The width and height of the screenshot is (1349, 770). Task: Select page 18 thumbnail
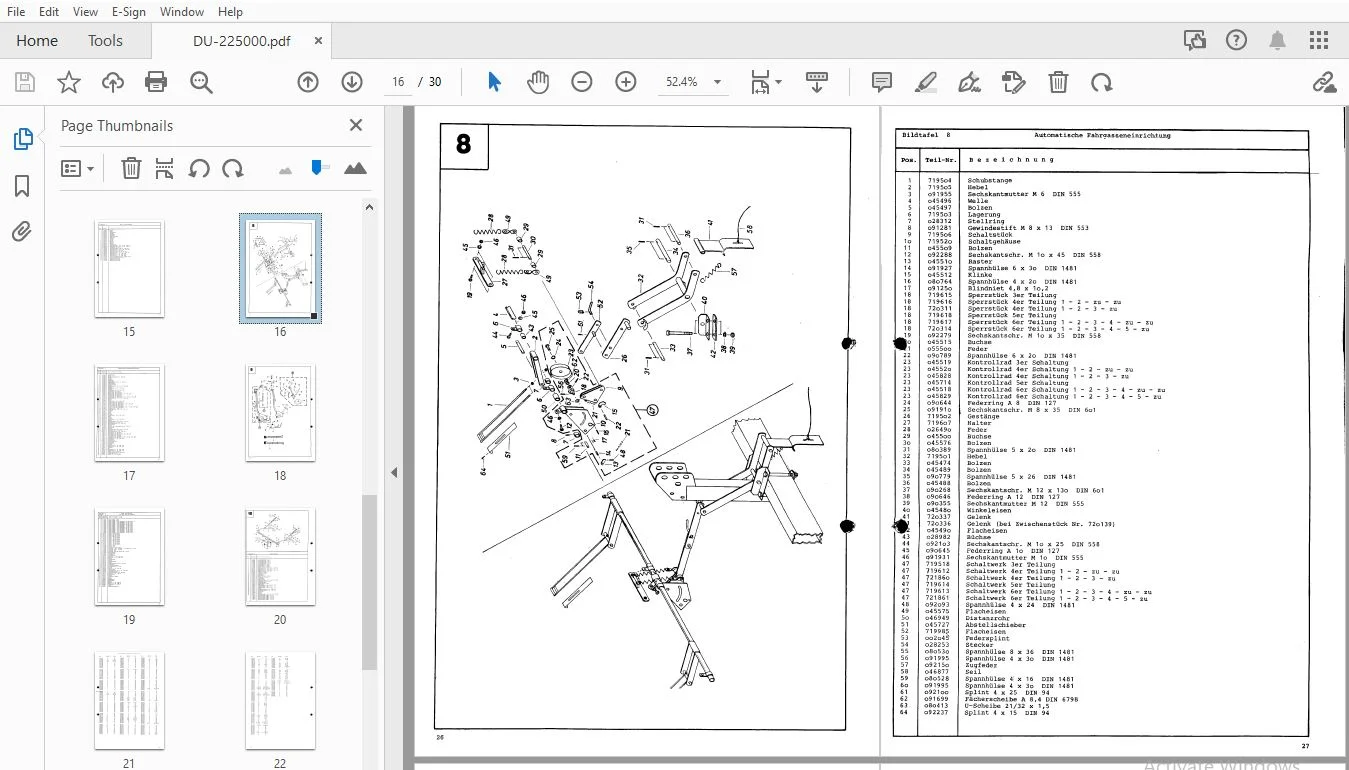280,413
